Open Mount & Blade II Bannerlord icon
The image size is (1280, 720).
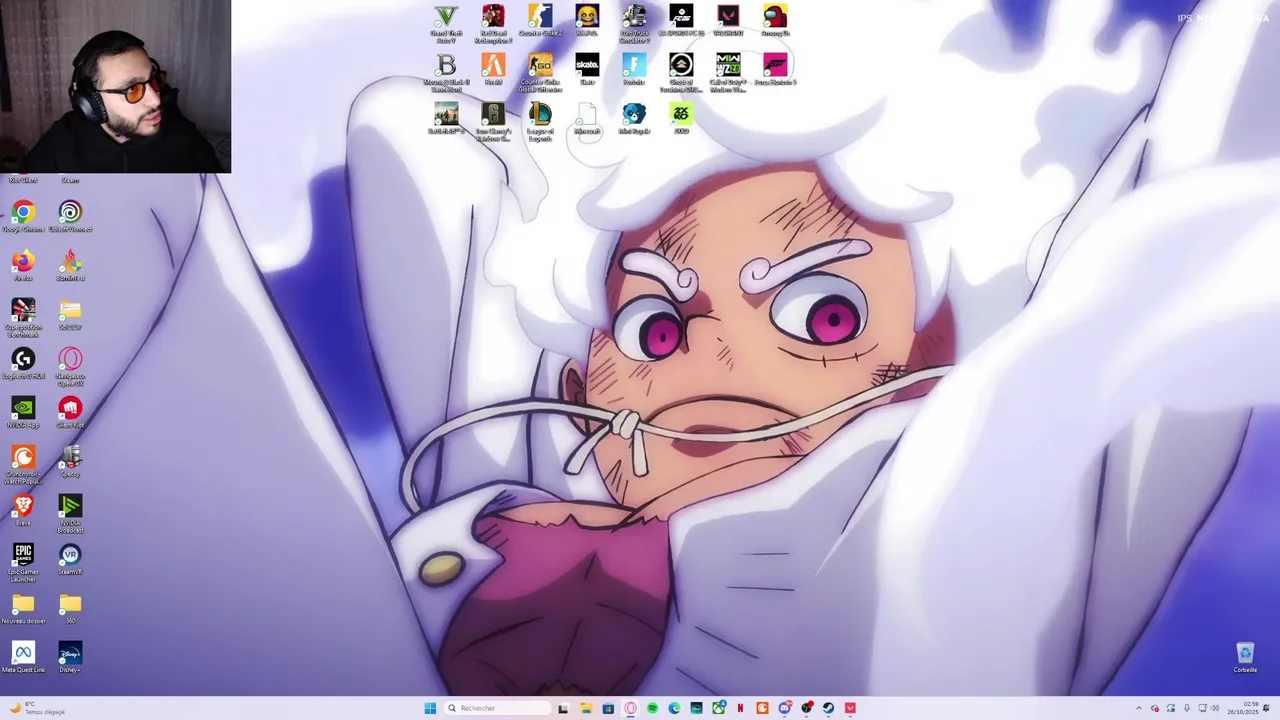446,72
